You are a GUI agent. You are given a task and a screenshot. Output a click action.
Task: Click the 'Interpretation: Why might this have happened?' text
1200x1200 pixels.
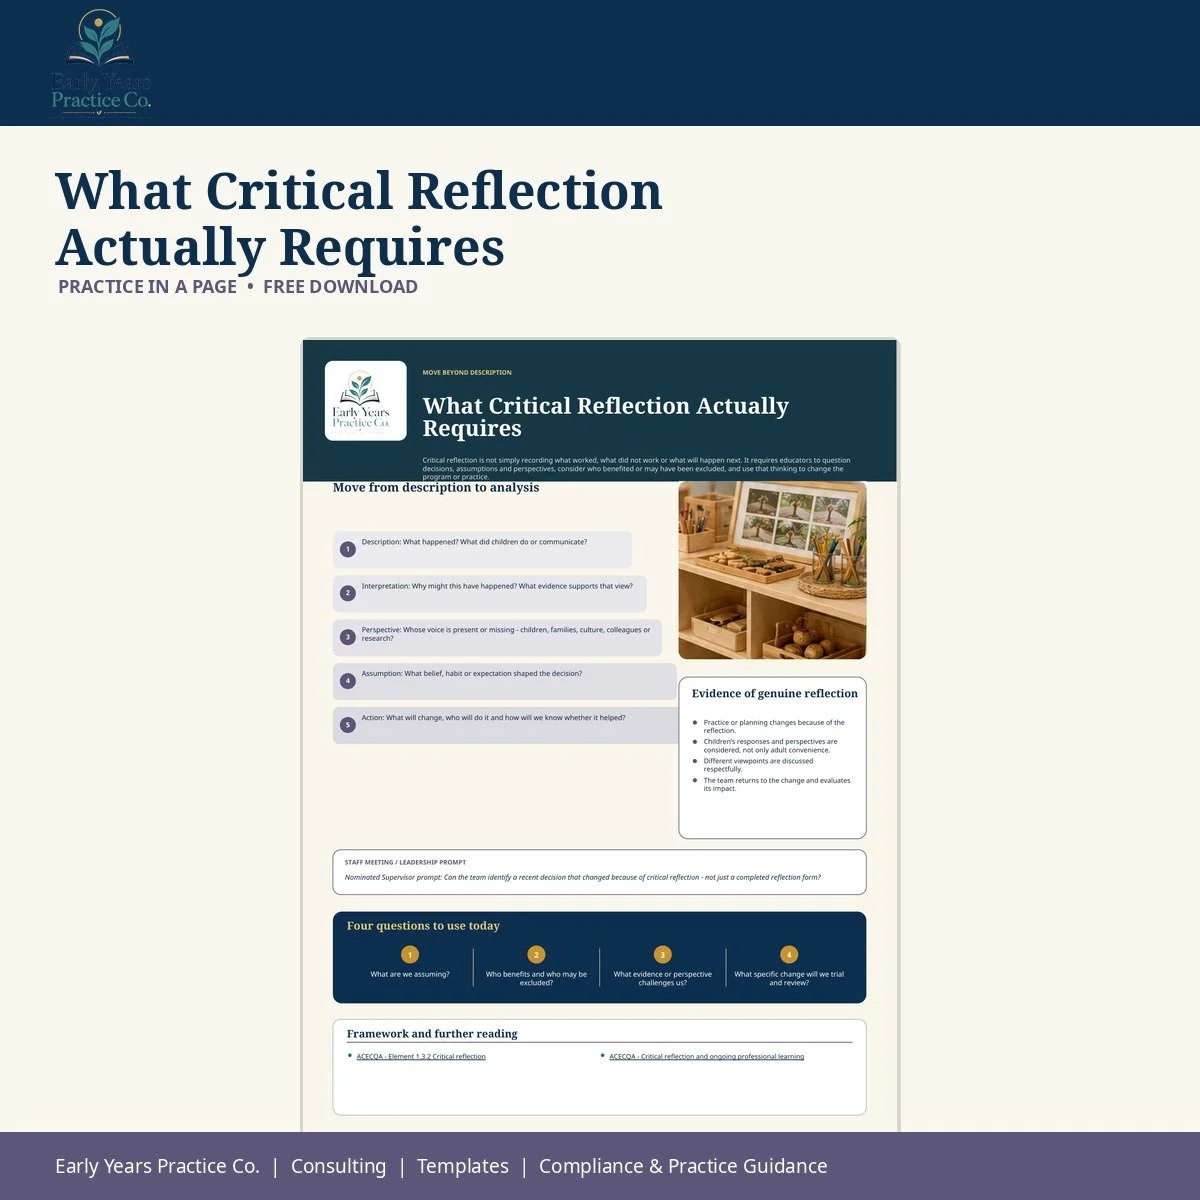pyautogui.click(x=497, y=586)
